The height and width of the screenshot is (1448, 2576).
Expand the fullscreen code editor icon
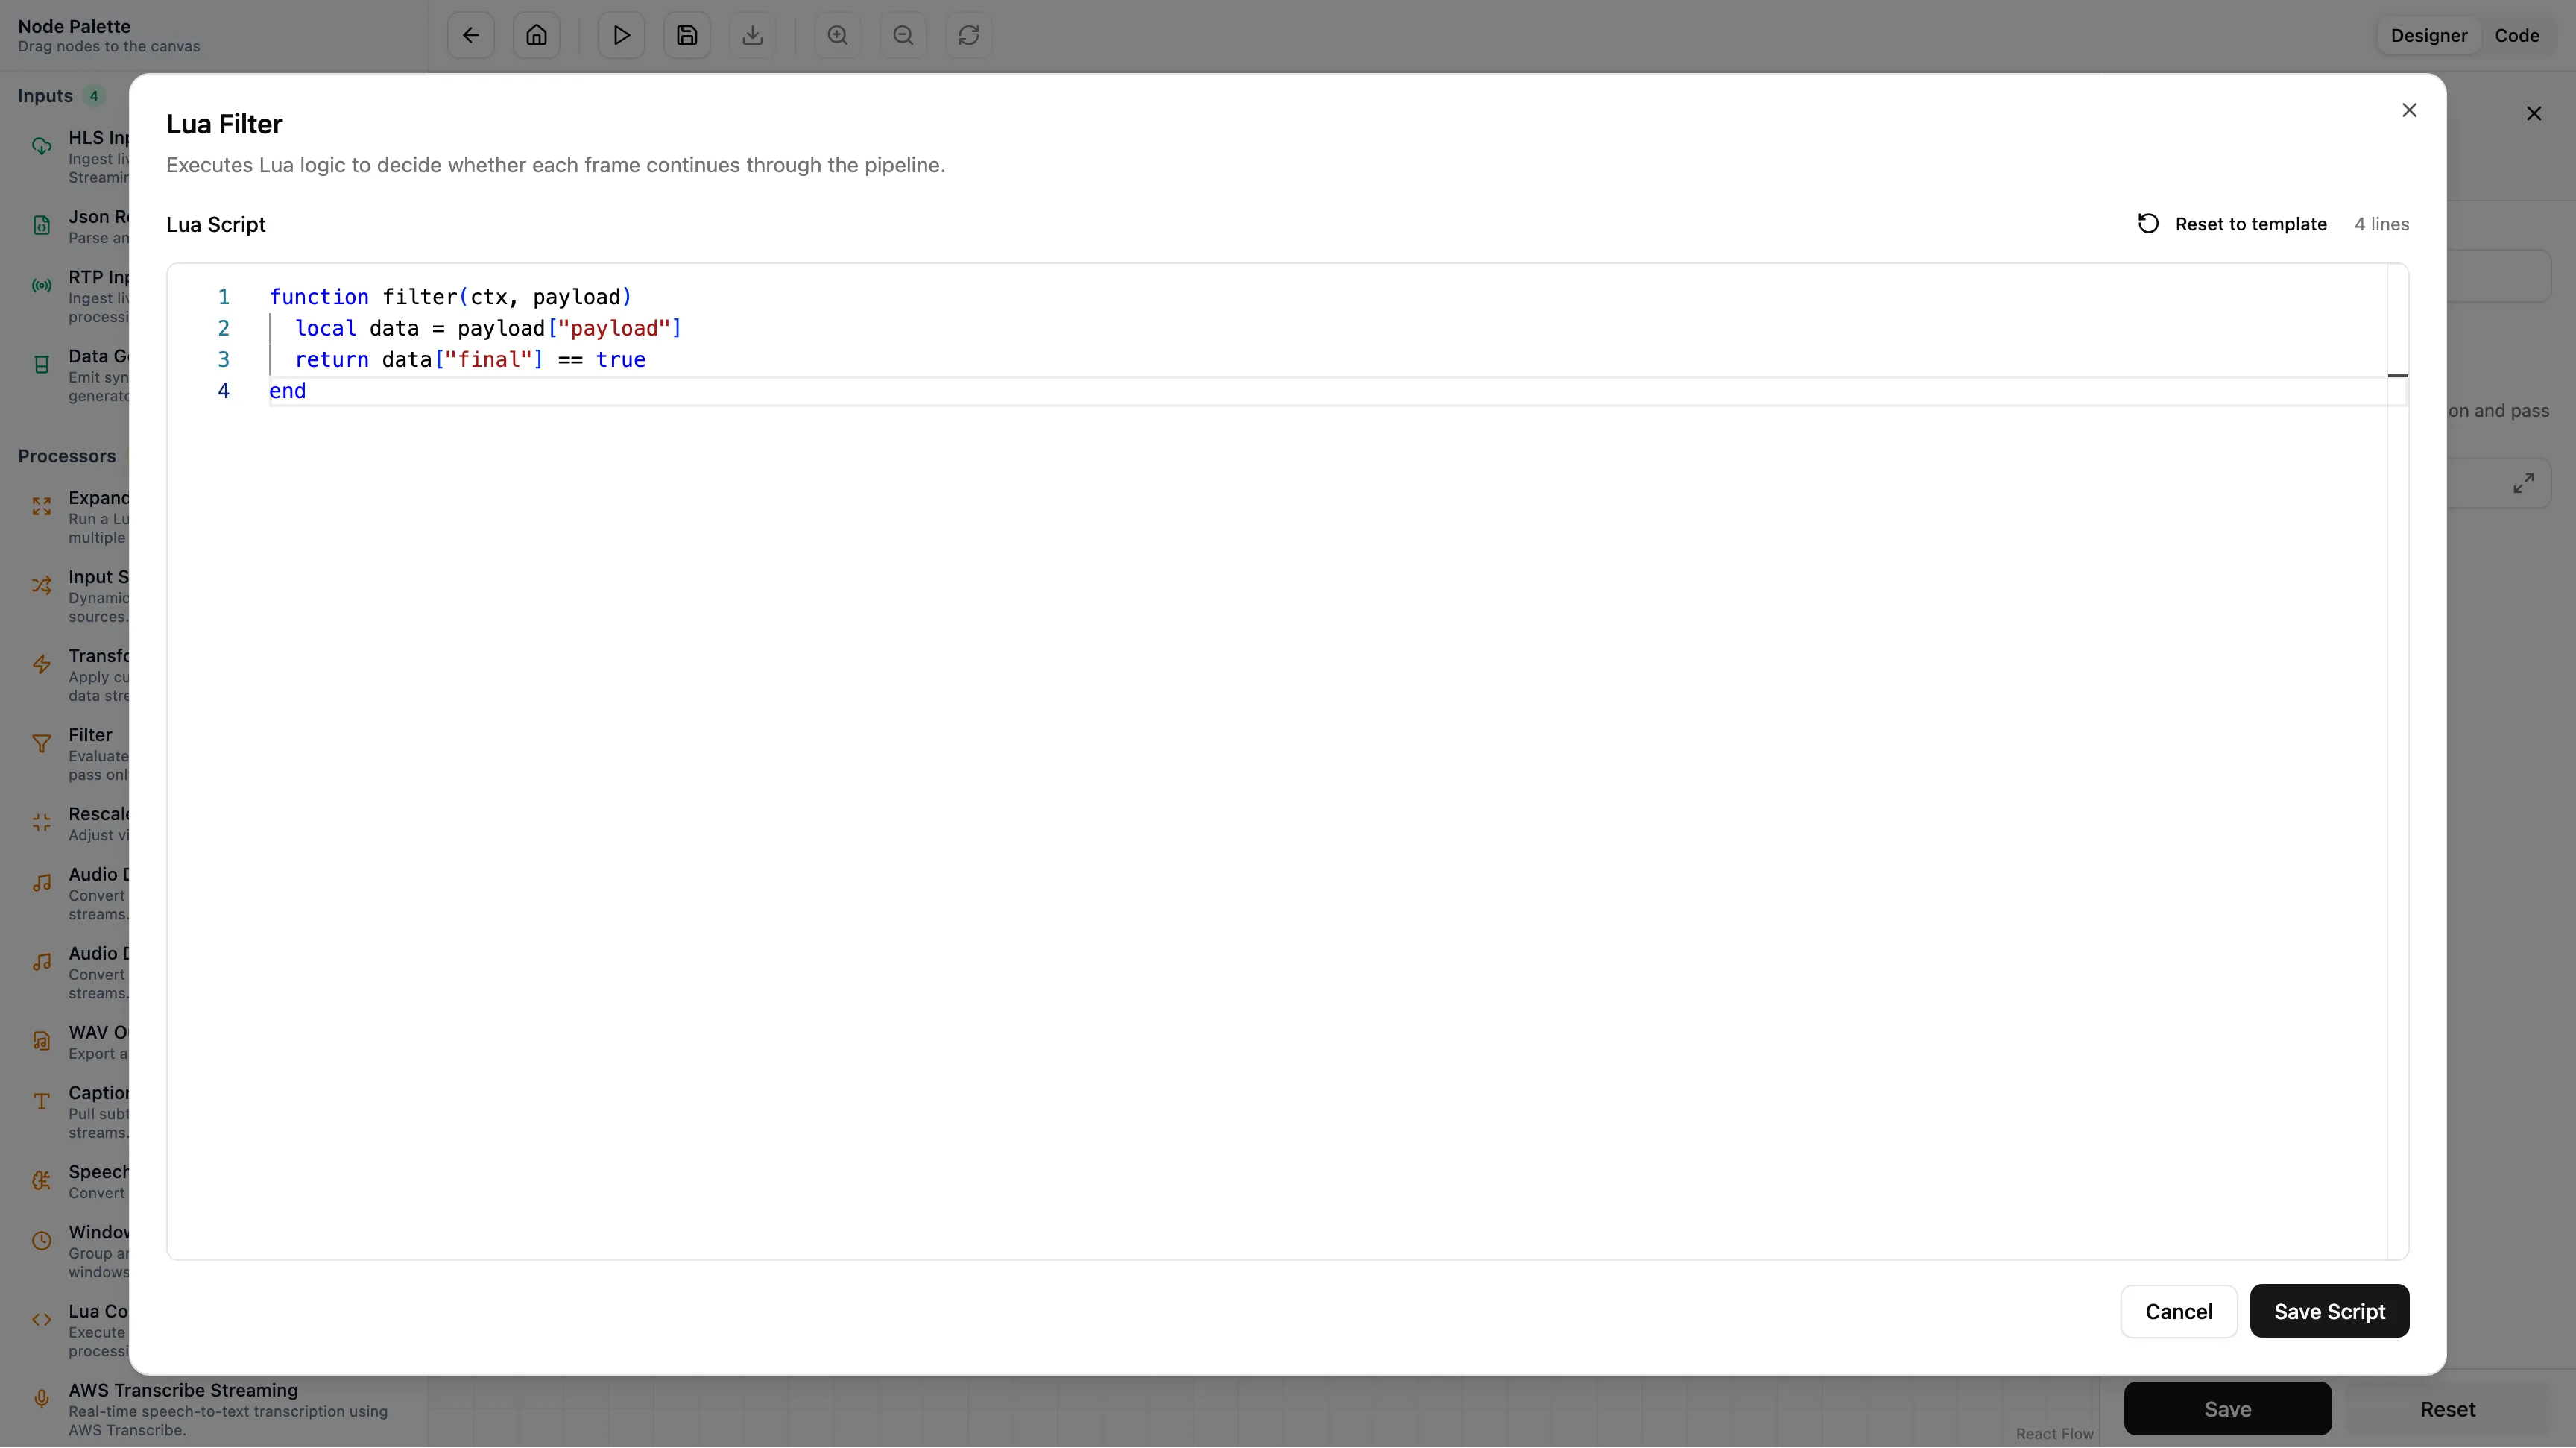[x=2524, y=482]
